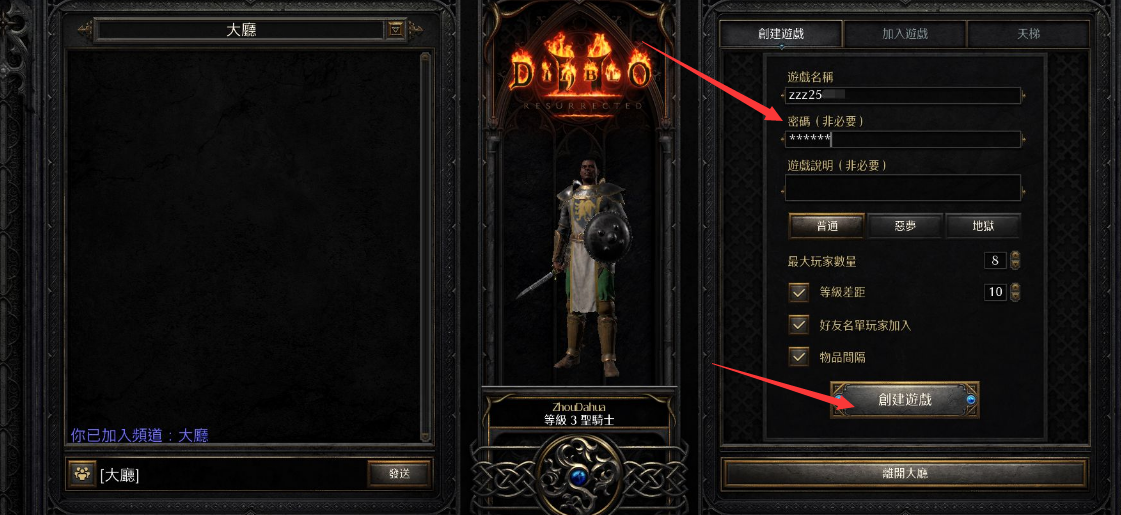Increase max players with up arrow
The height and width of the screenshot is (515, 1121).
coord(1015,255)
